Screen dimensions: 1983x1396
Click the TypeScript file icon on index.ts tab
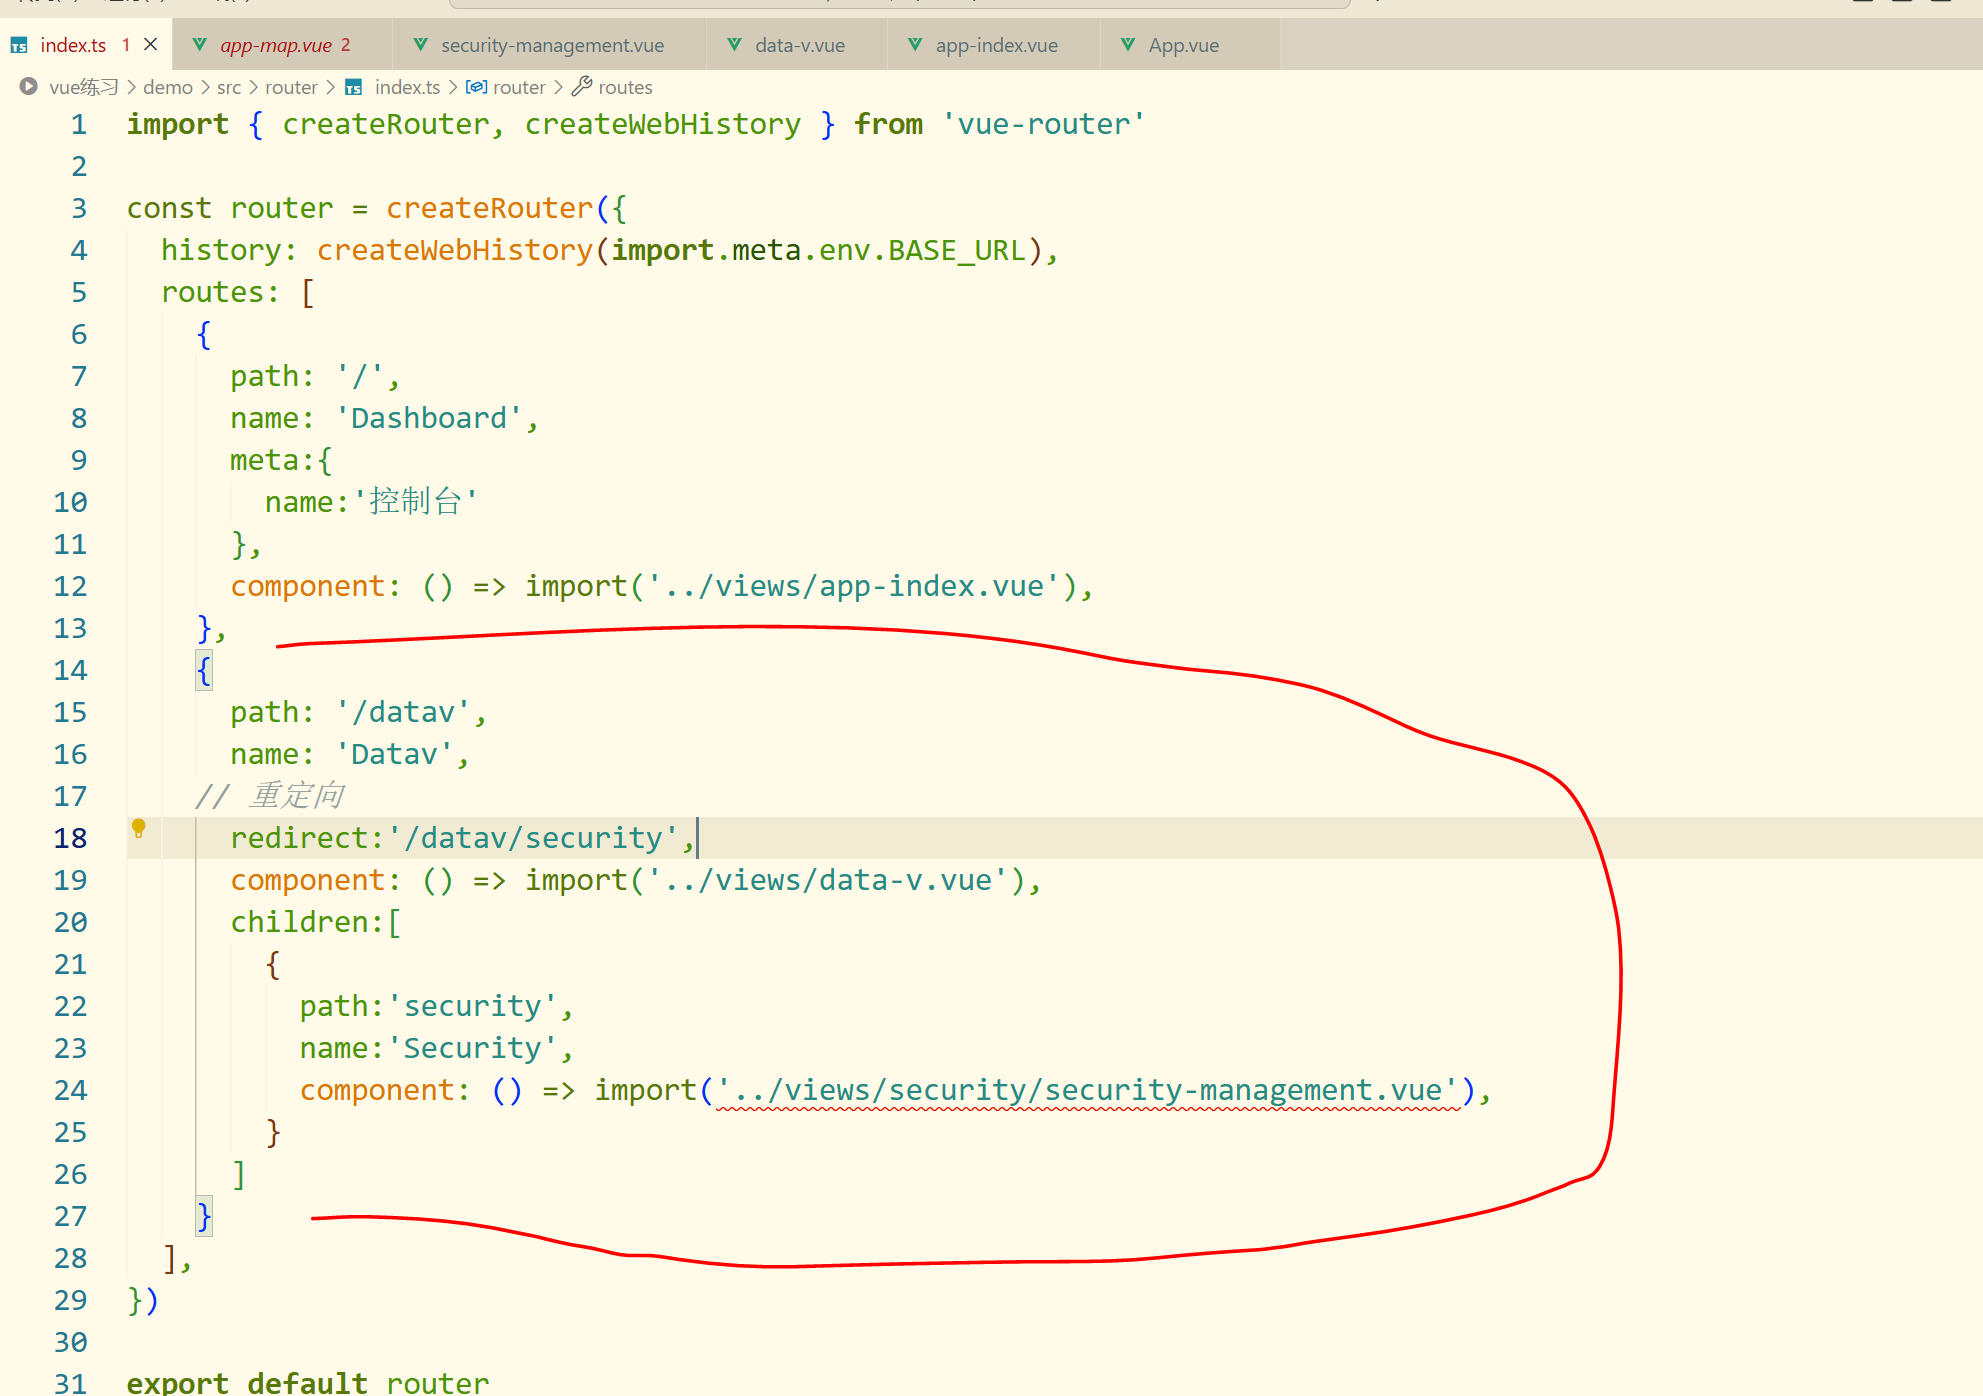click(x=19, y=46)
